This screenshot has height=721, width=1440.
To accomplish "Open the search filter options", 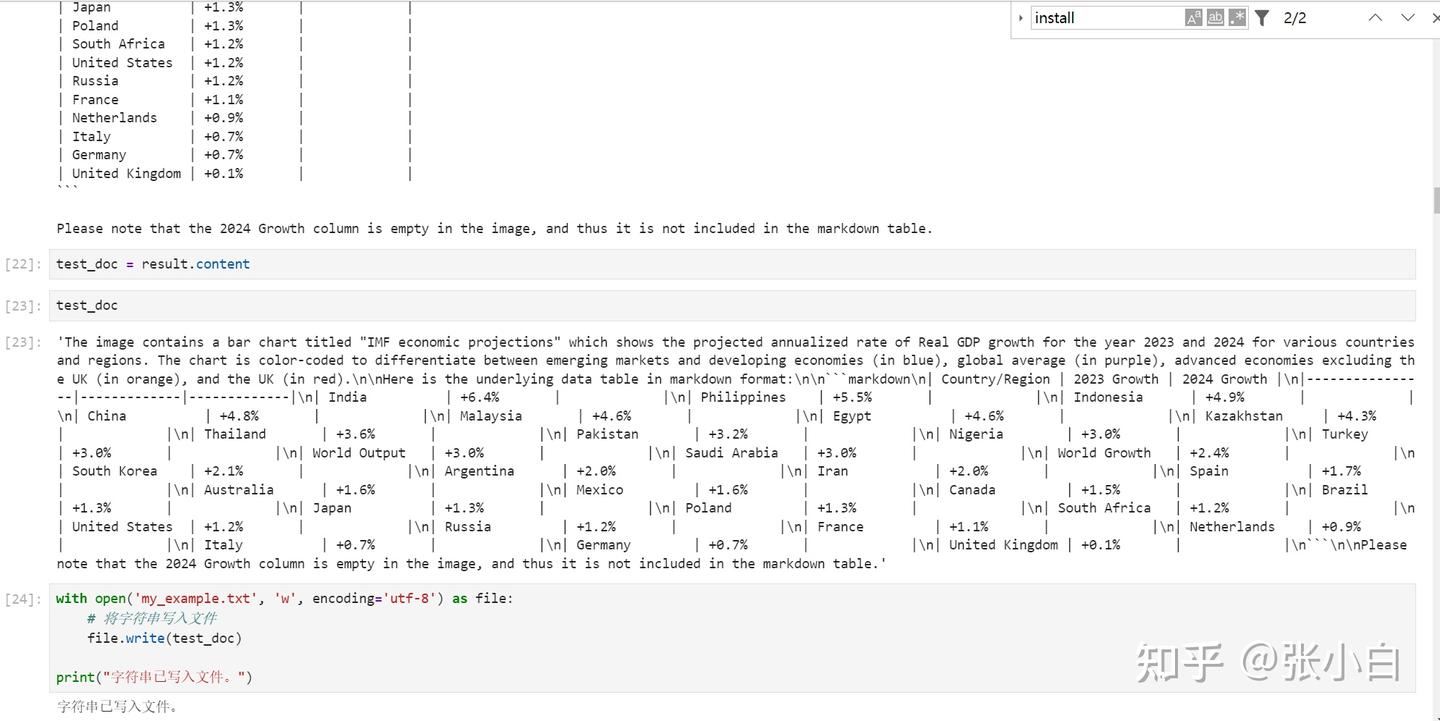I will pyautogui.click(x=1262, y=17).
